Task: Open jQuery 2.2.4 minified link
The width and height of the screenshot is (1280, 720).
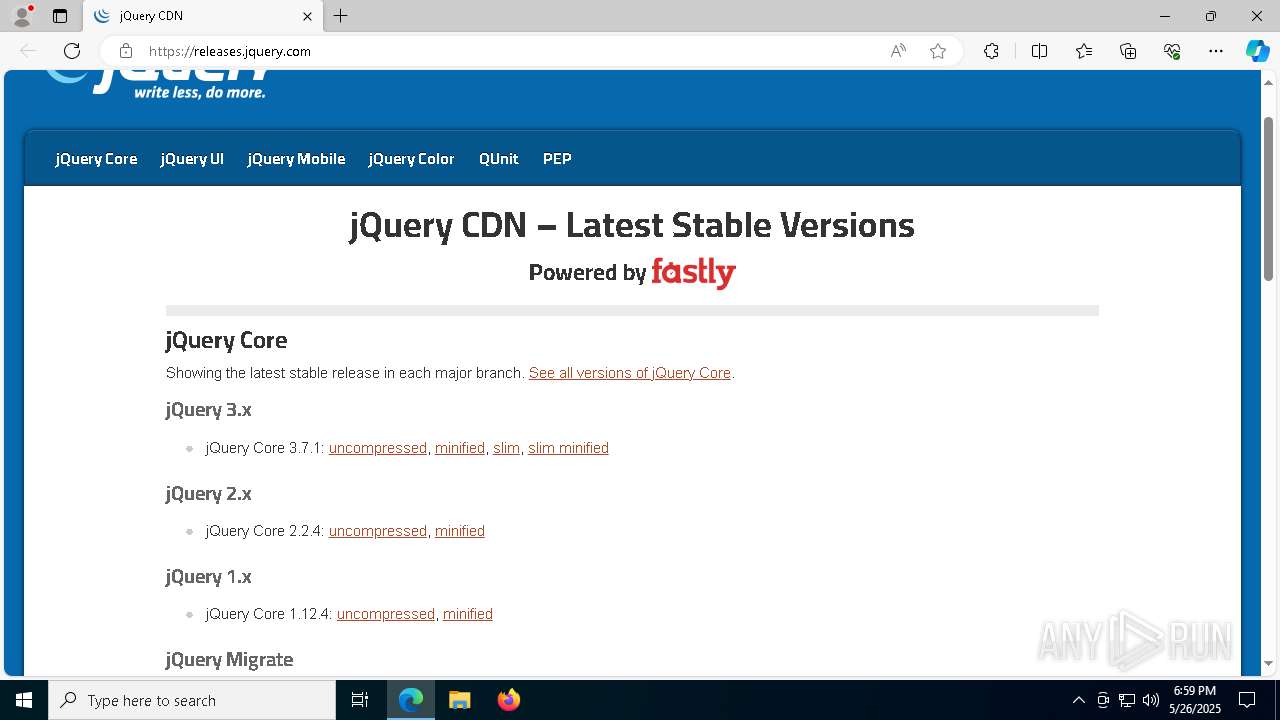Action: pyautogui.click(x=460, y=531)
